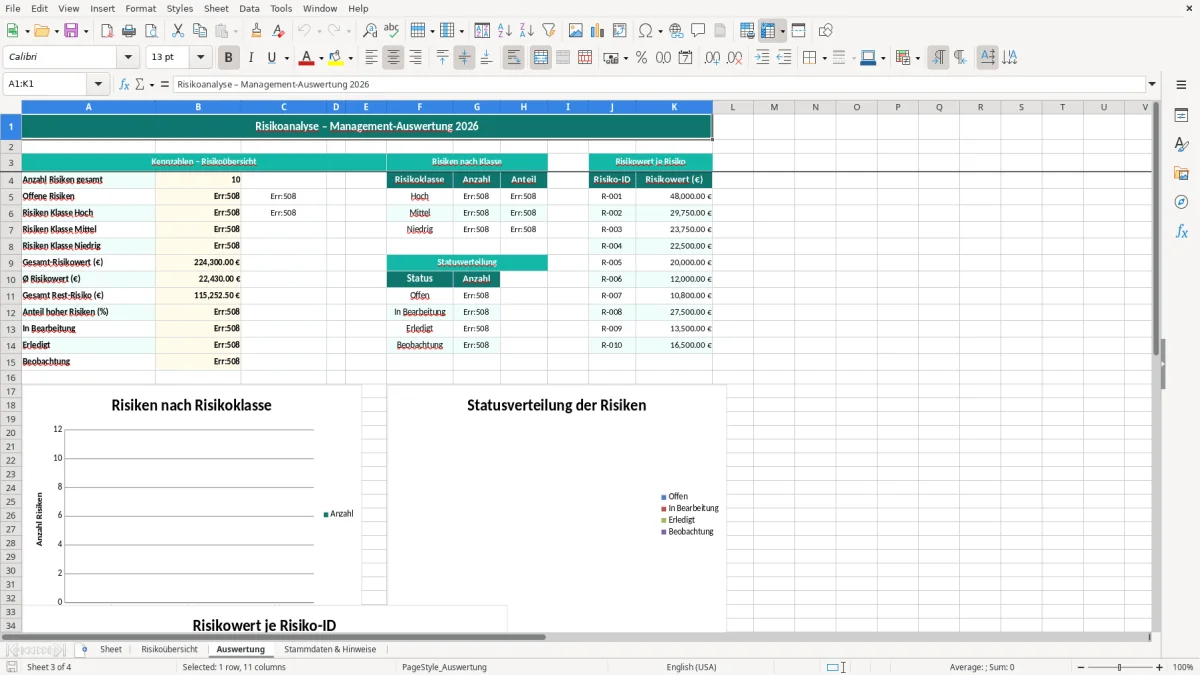Apply the yellow Highlighting Color swatch
This screenshot has height=675, width=1200.
(336, 58)
